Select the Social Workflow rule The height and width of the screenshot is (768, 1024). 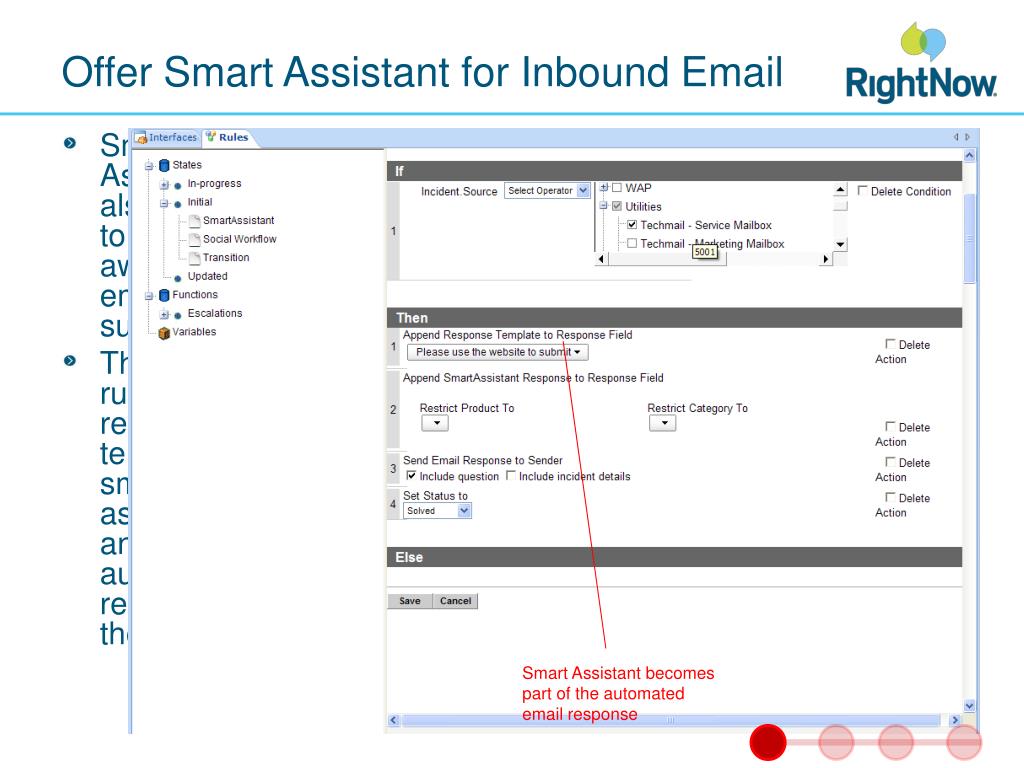240,239
